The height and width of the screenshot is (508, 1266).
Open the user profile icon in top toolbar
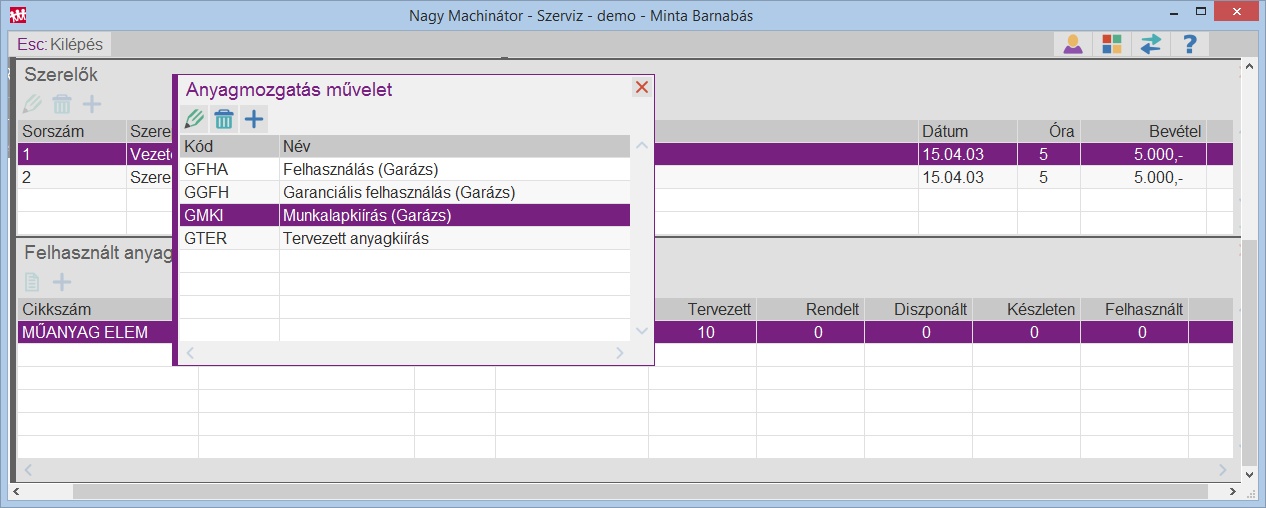point(1073,45)
